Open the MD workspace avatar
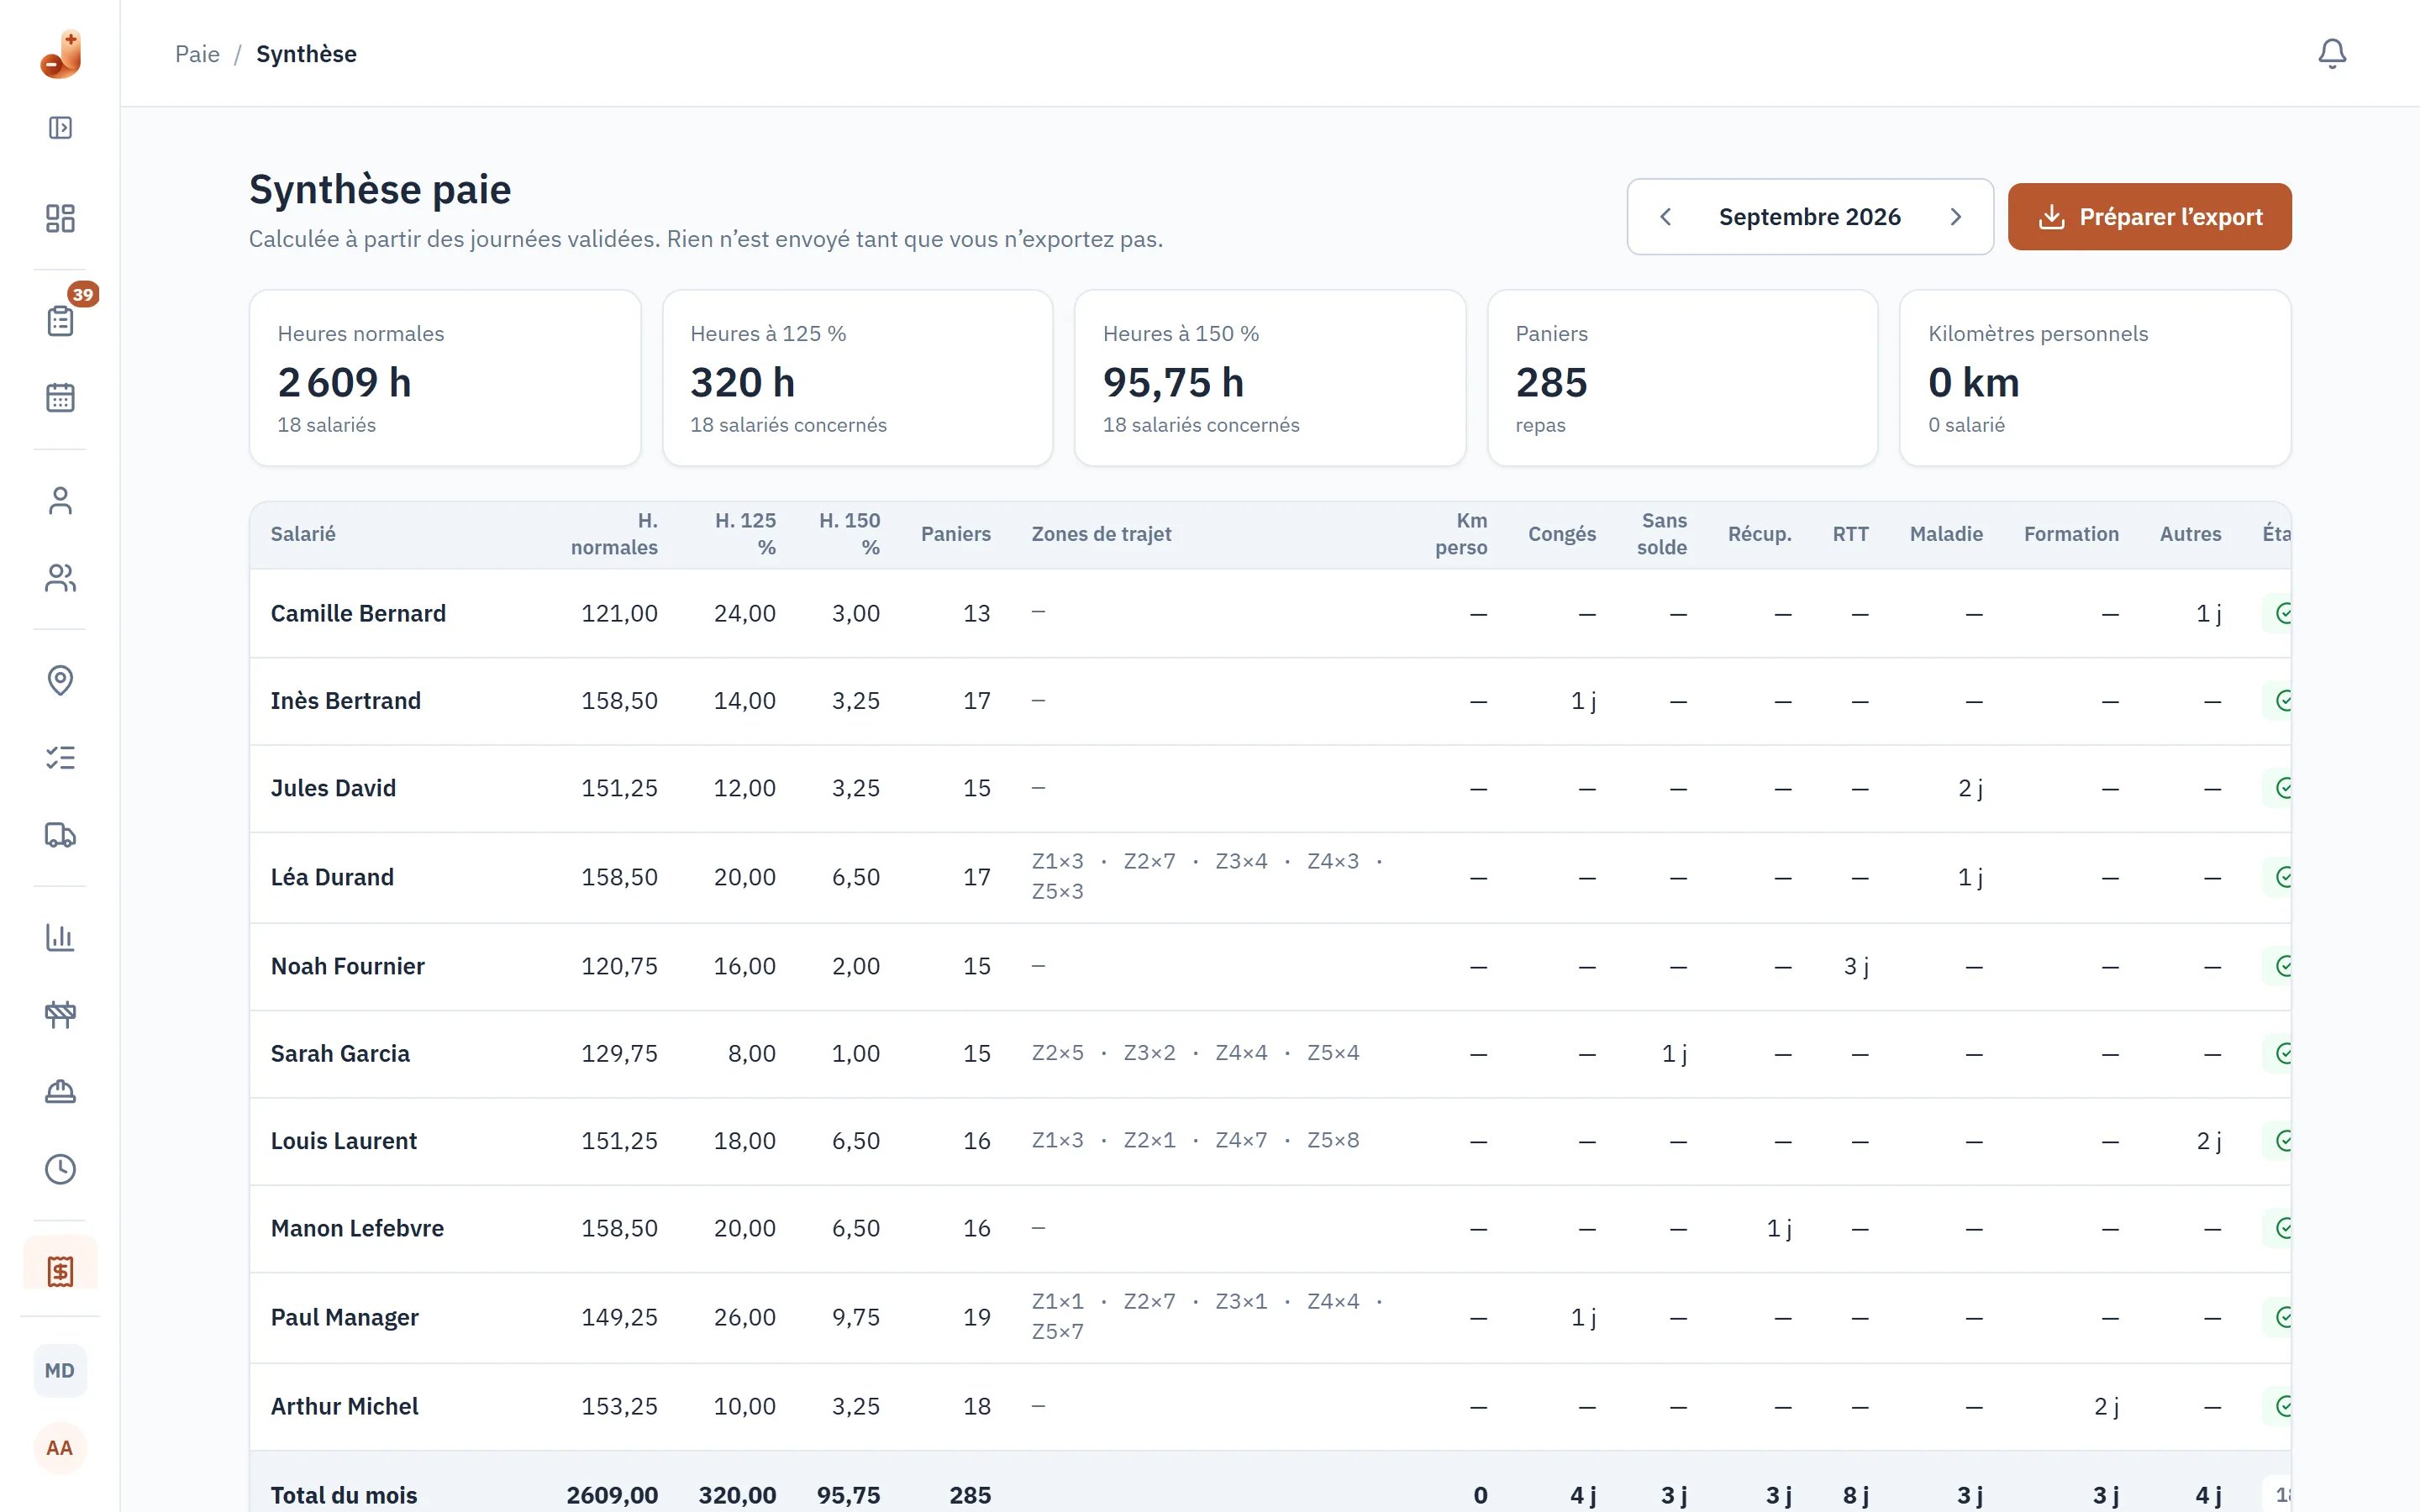Viewport: 2420px width, 1512px height. pos(60,1370)
